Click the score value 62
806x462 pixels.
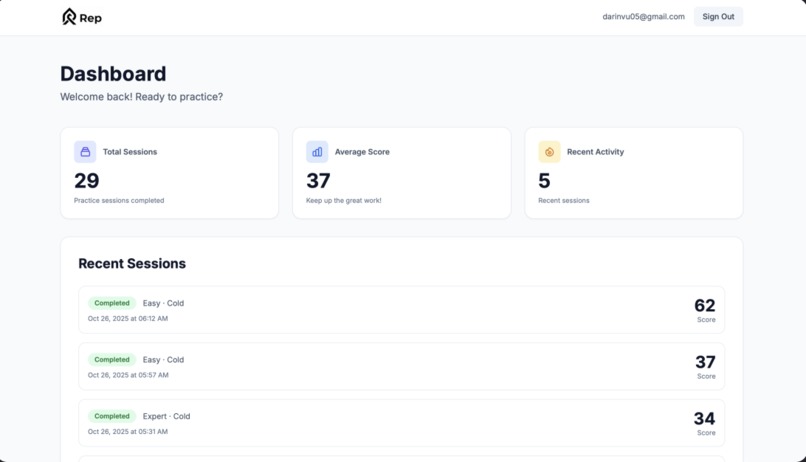[705, 305]
